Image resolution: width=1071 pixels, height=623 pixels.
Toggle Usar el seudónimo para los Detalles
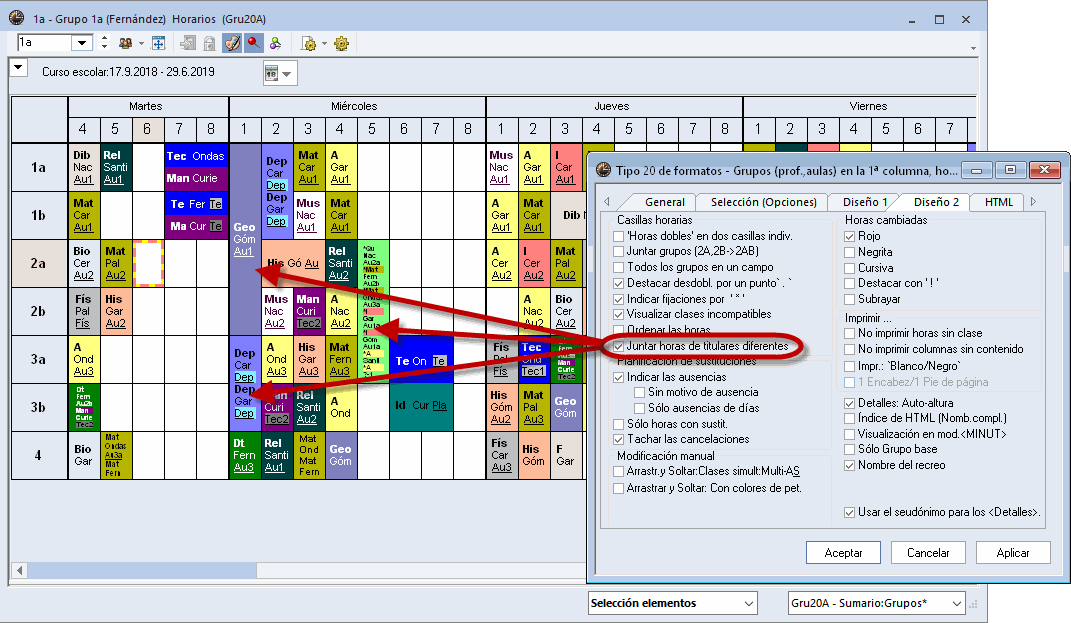click(850, 512)
